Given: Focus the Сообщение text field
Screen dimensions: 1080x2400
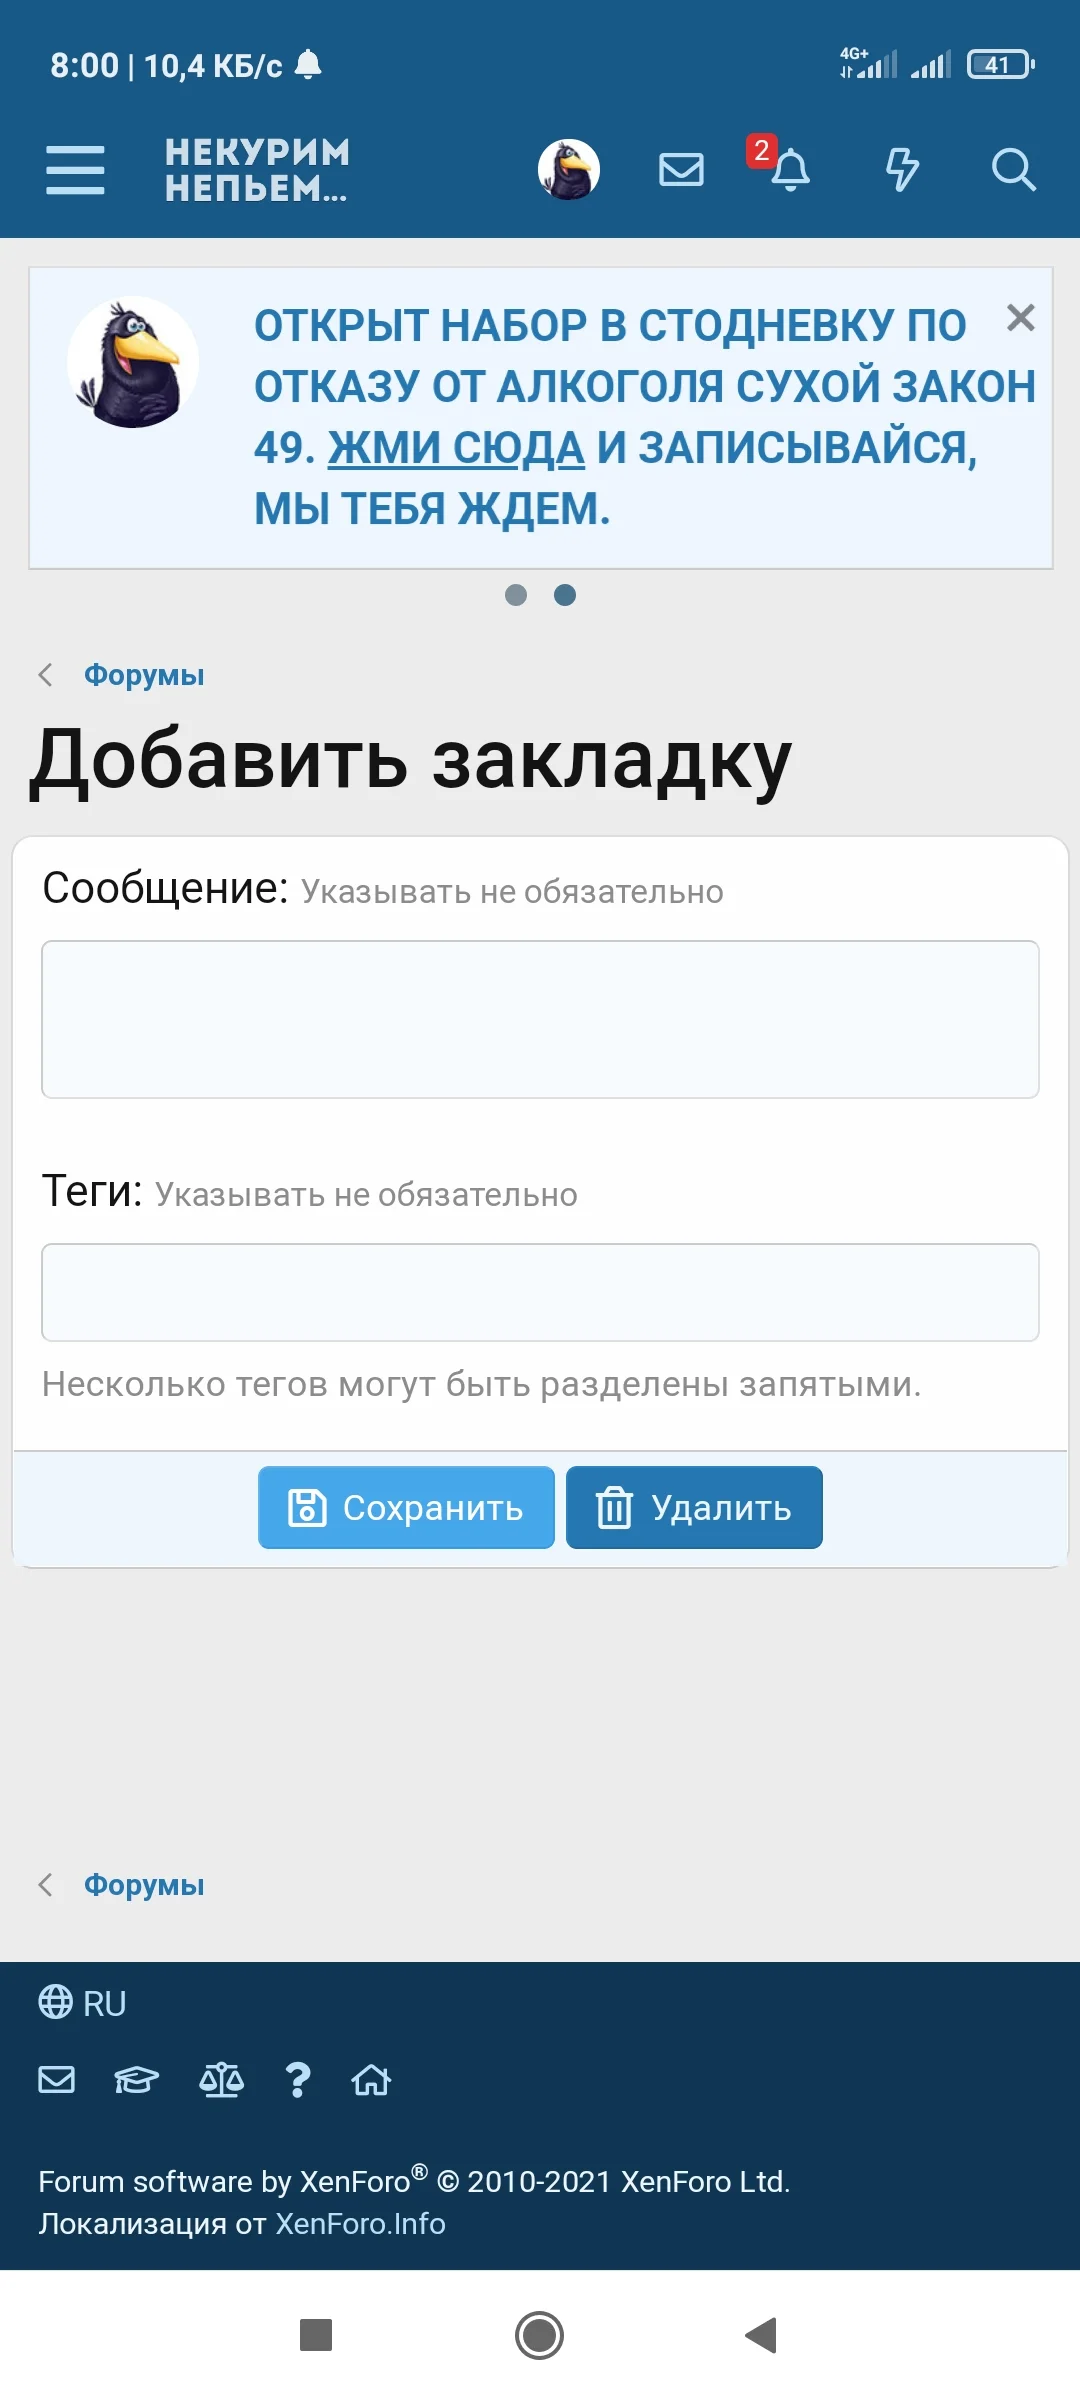Looking at the screenshot, I should (x=540, y=1019).
